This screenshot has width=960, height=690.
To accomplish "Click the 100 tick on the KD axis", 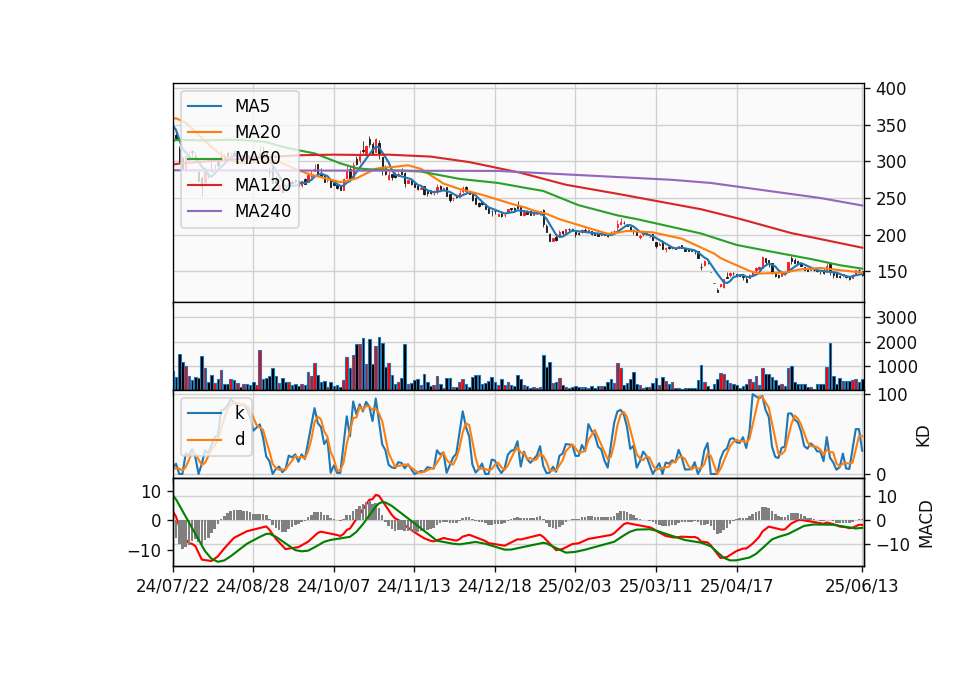I will point(891,395).
